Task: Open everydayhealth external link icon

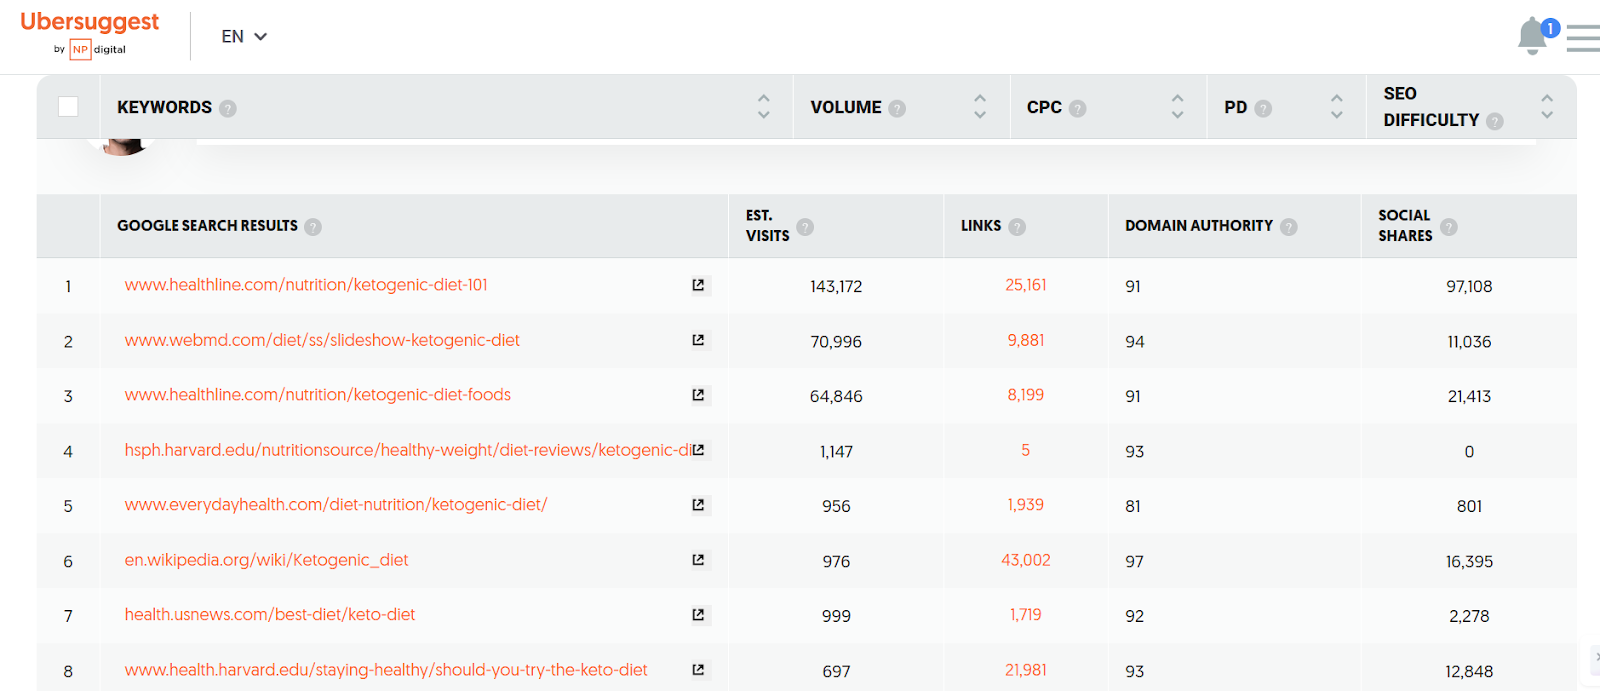Action: 698,505
